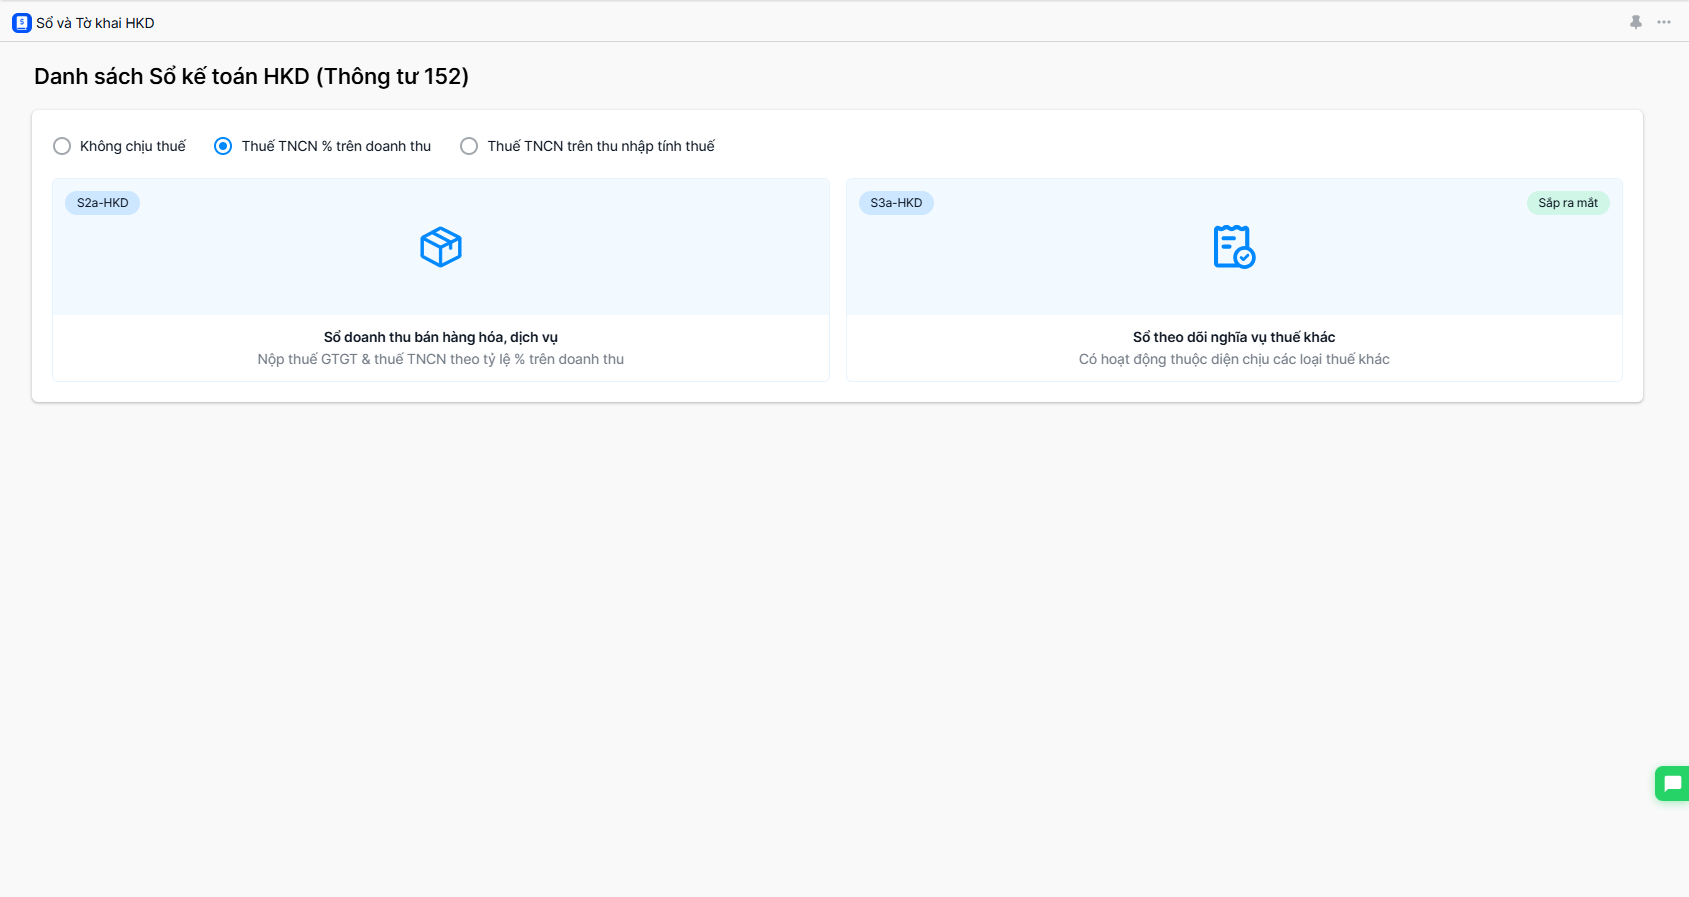Viewport: 1689px width, 897px height.
Task: Open the green chat support bubble
Action: [1672, 784]
